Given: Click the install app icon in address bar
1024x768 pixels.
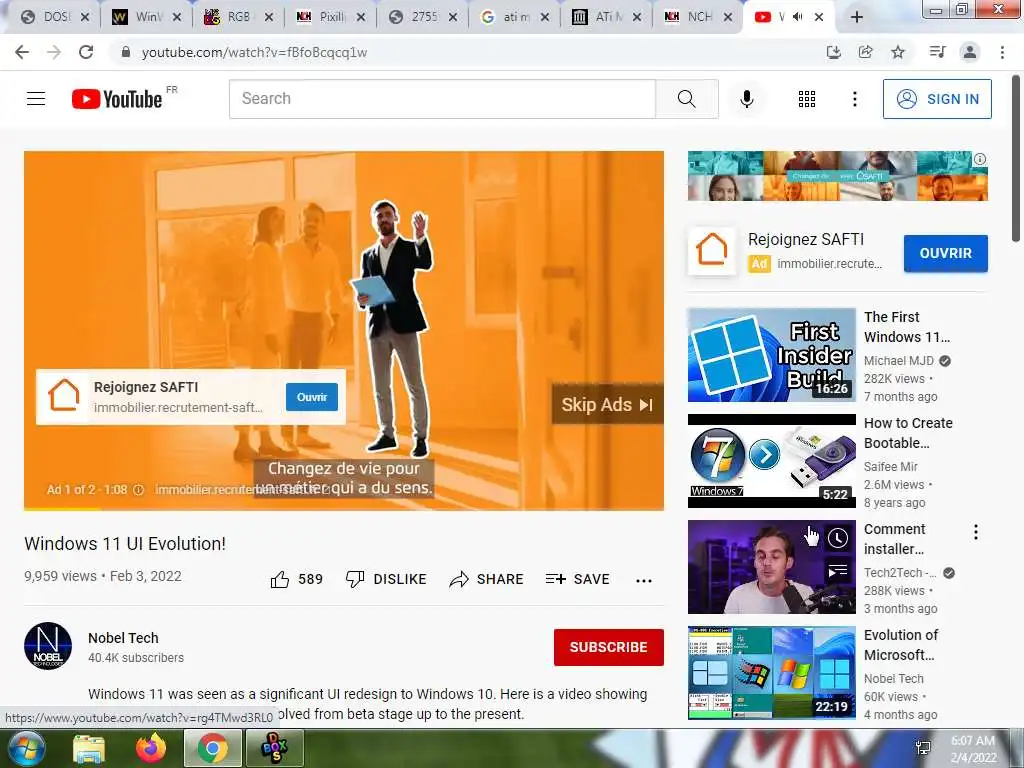Looking at the screenshot, I should point(833,52).
